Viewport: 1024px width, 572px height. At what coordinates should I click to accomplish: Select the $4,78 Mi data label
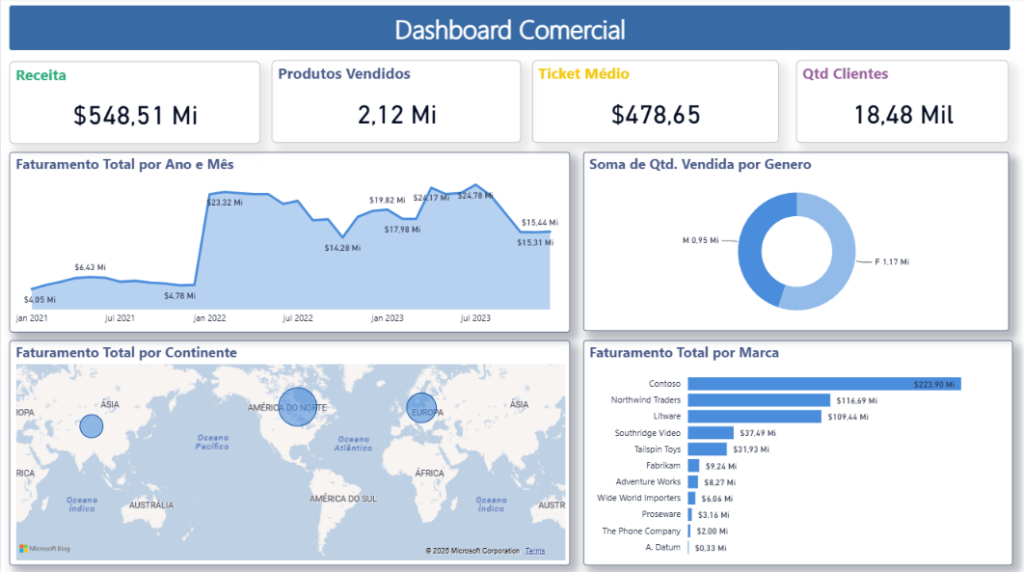click(180, 296)
